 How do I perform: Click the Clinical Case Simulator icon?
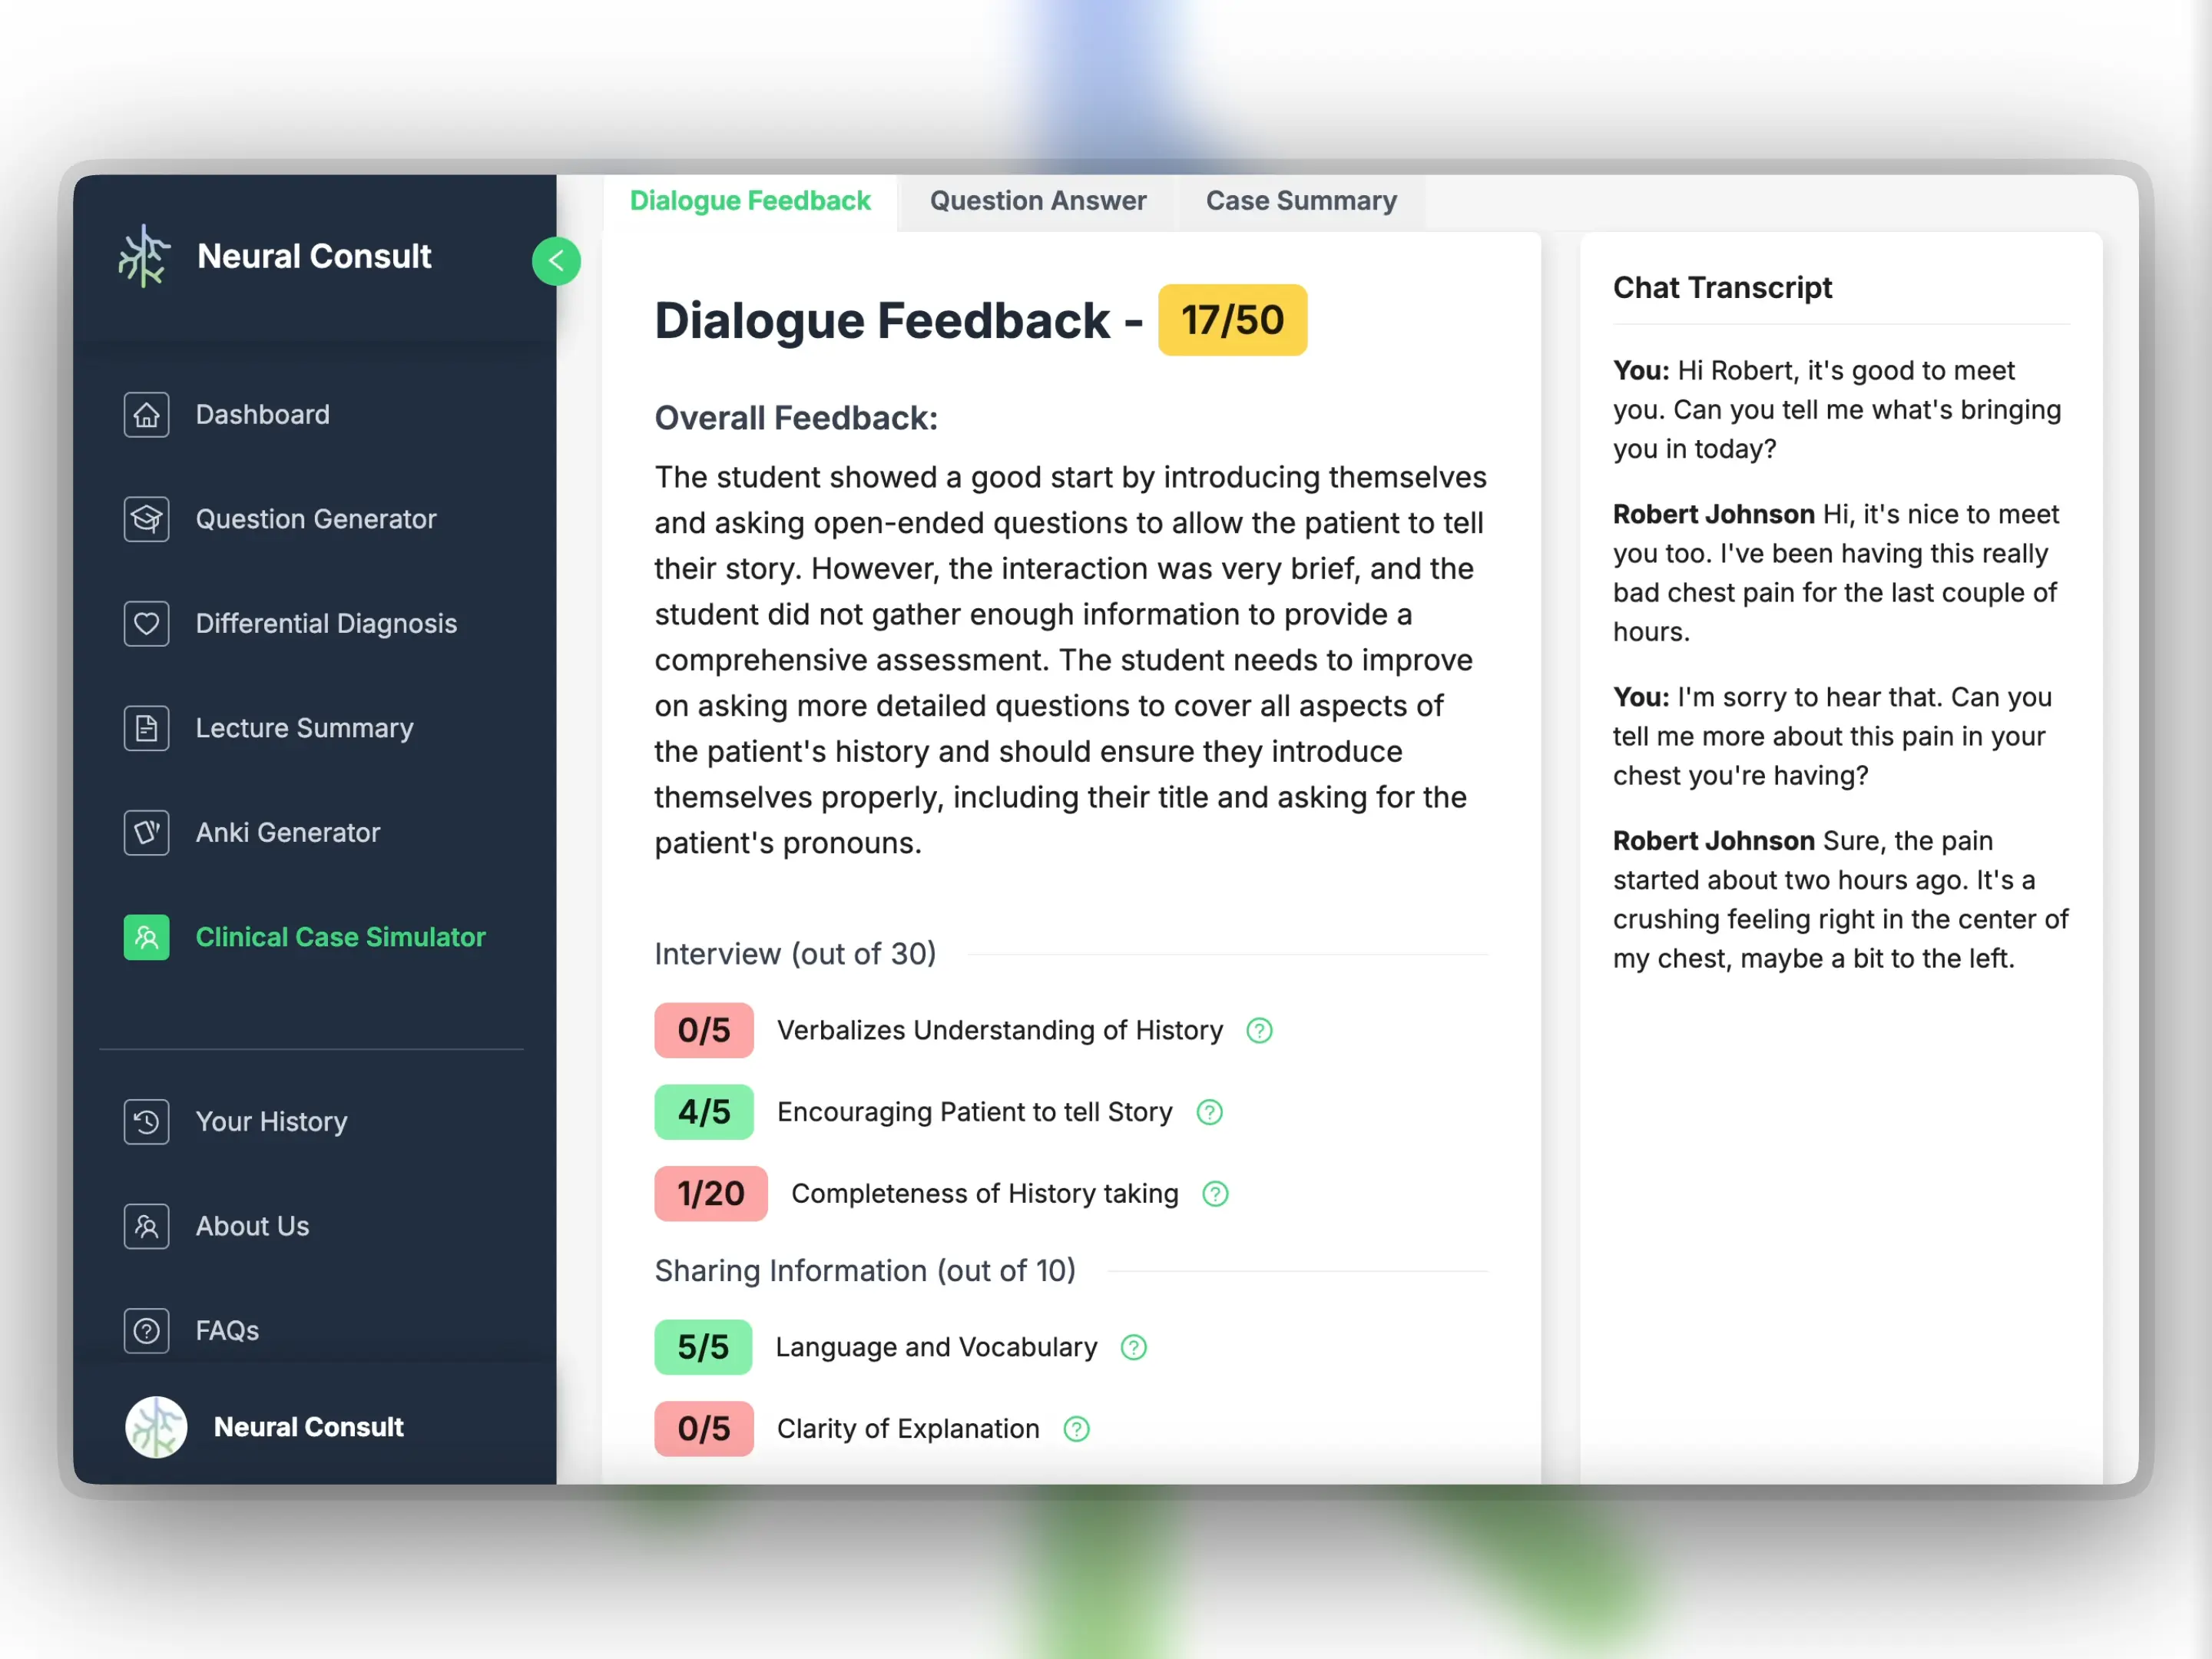(x=146, y=938)
